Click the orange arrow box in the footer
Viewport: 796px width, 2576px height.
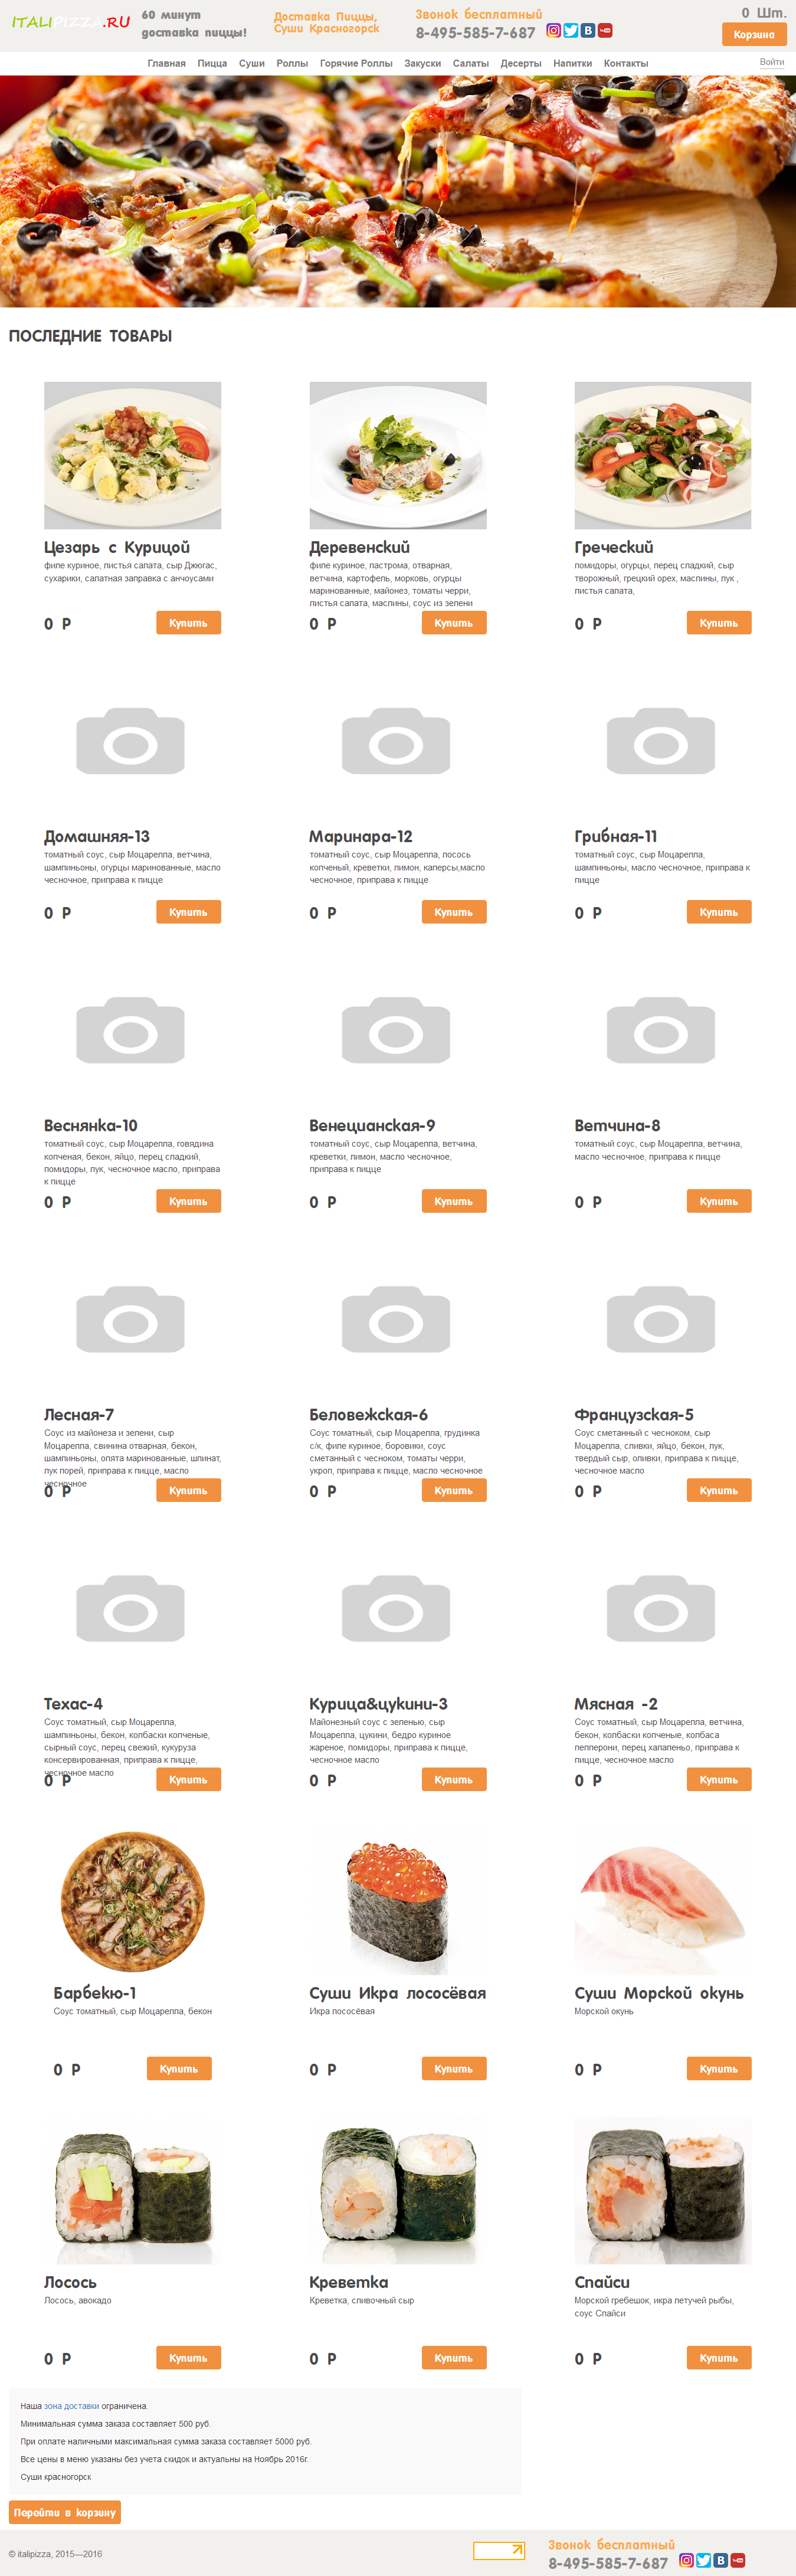[499, 2551]
